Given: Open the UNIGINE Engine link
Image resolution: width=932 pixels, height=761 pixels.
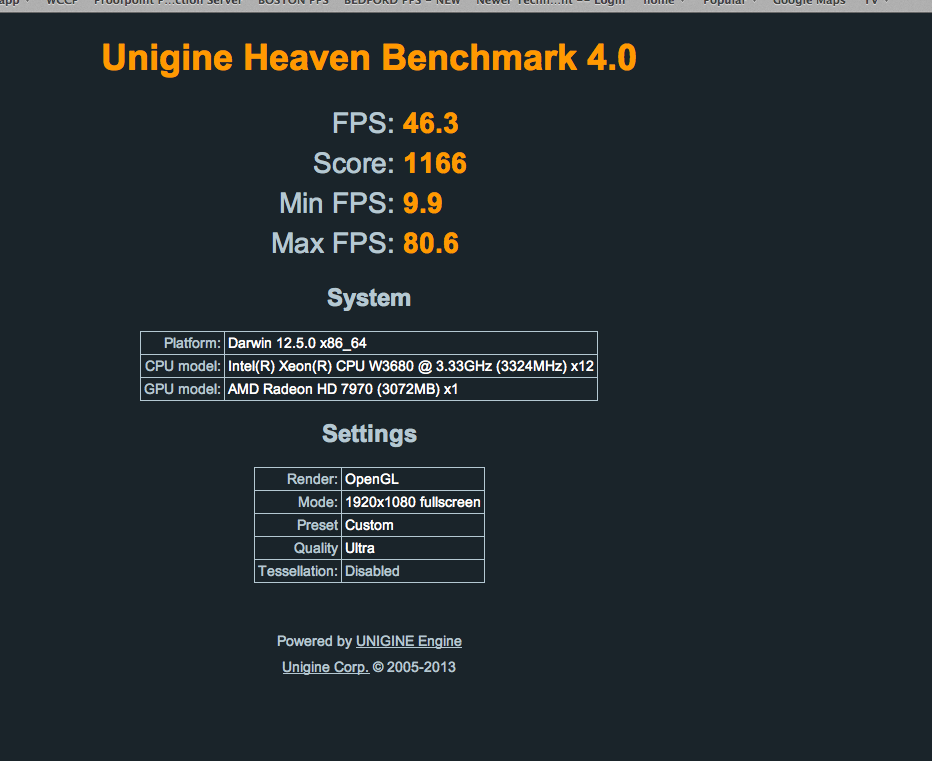Looking at the screenshot, I should pos(408,641).
